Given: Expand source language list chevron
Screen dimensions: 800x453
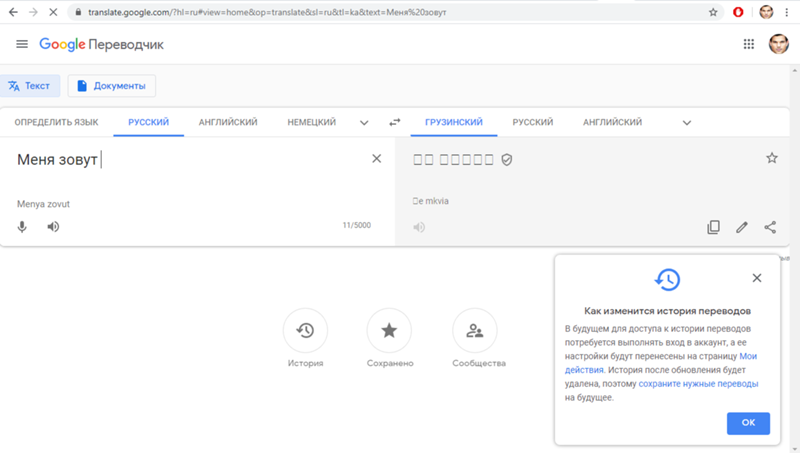Looking at the screenshot, I should point(364,122).
